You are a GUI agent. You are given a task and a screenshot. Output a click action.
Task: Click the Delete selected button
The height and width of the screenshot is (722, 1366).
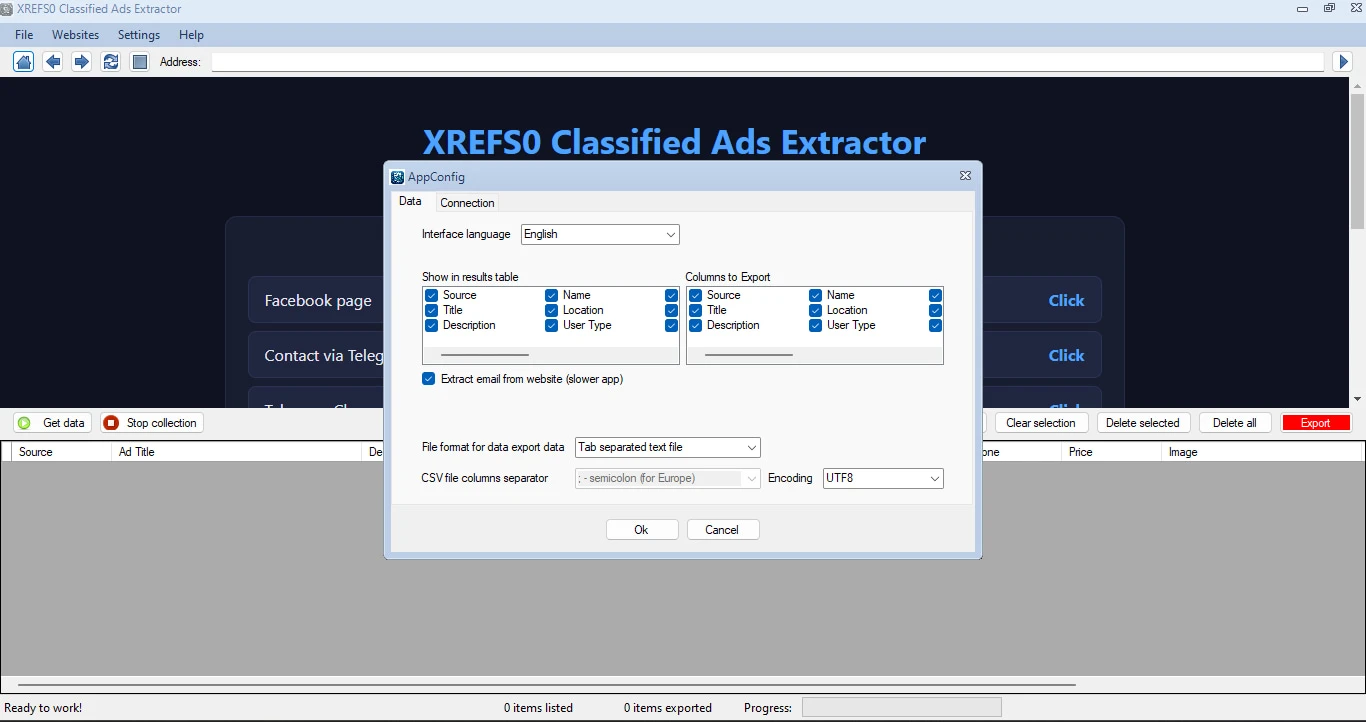(1144, 423)
